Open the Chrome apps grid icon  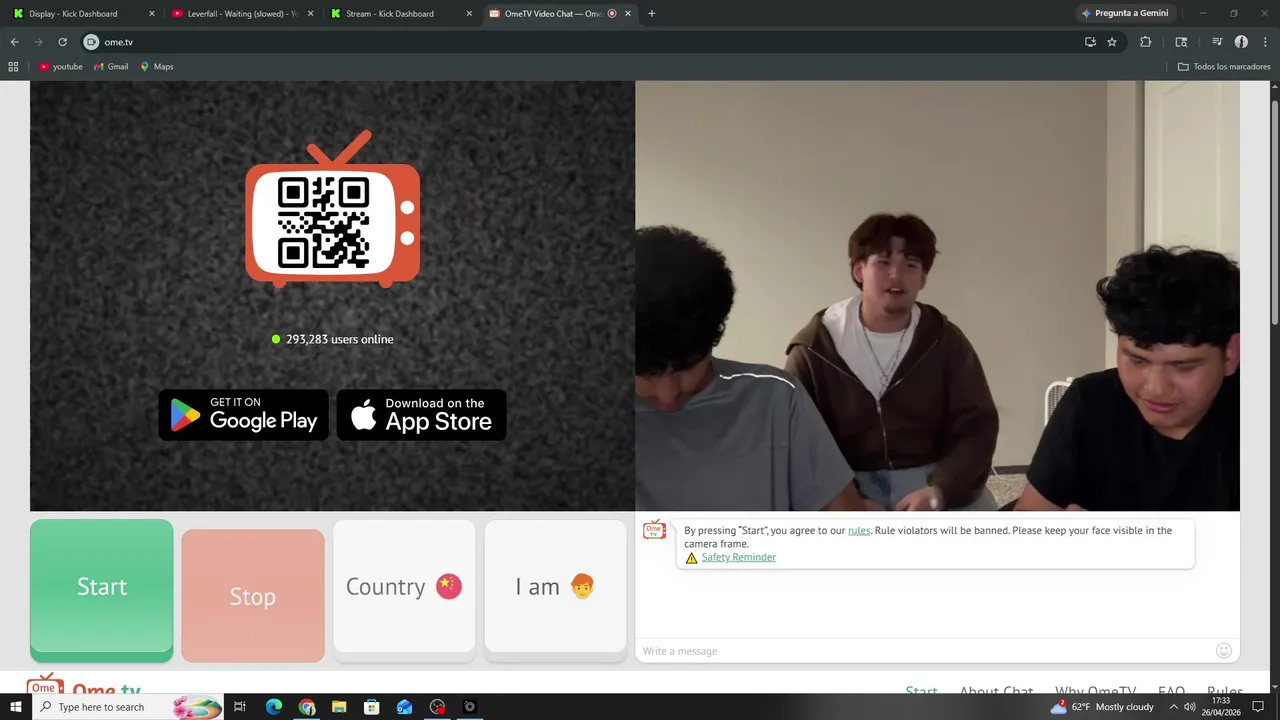tap(13, 67)
